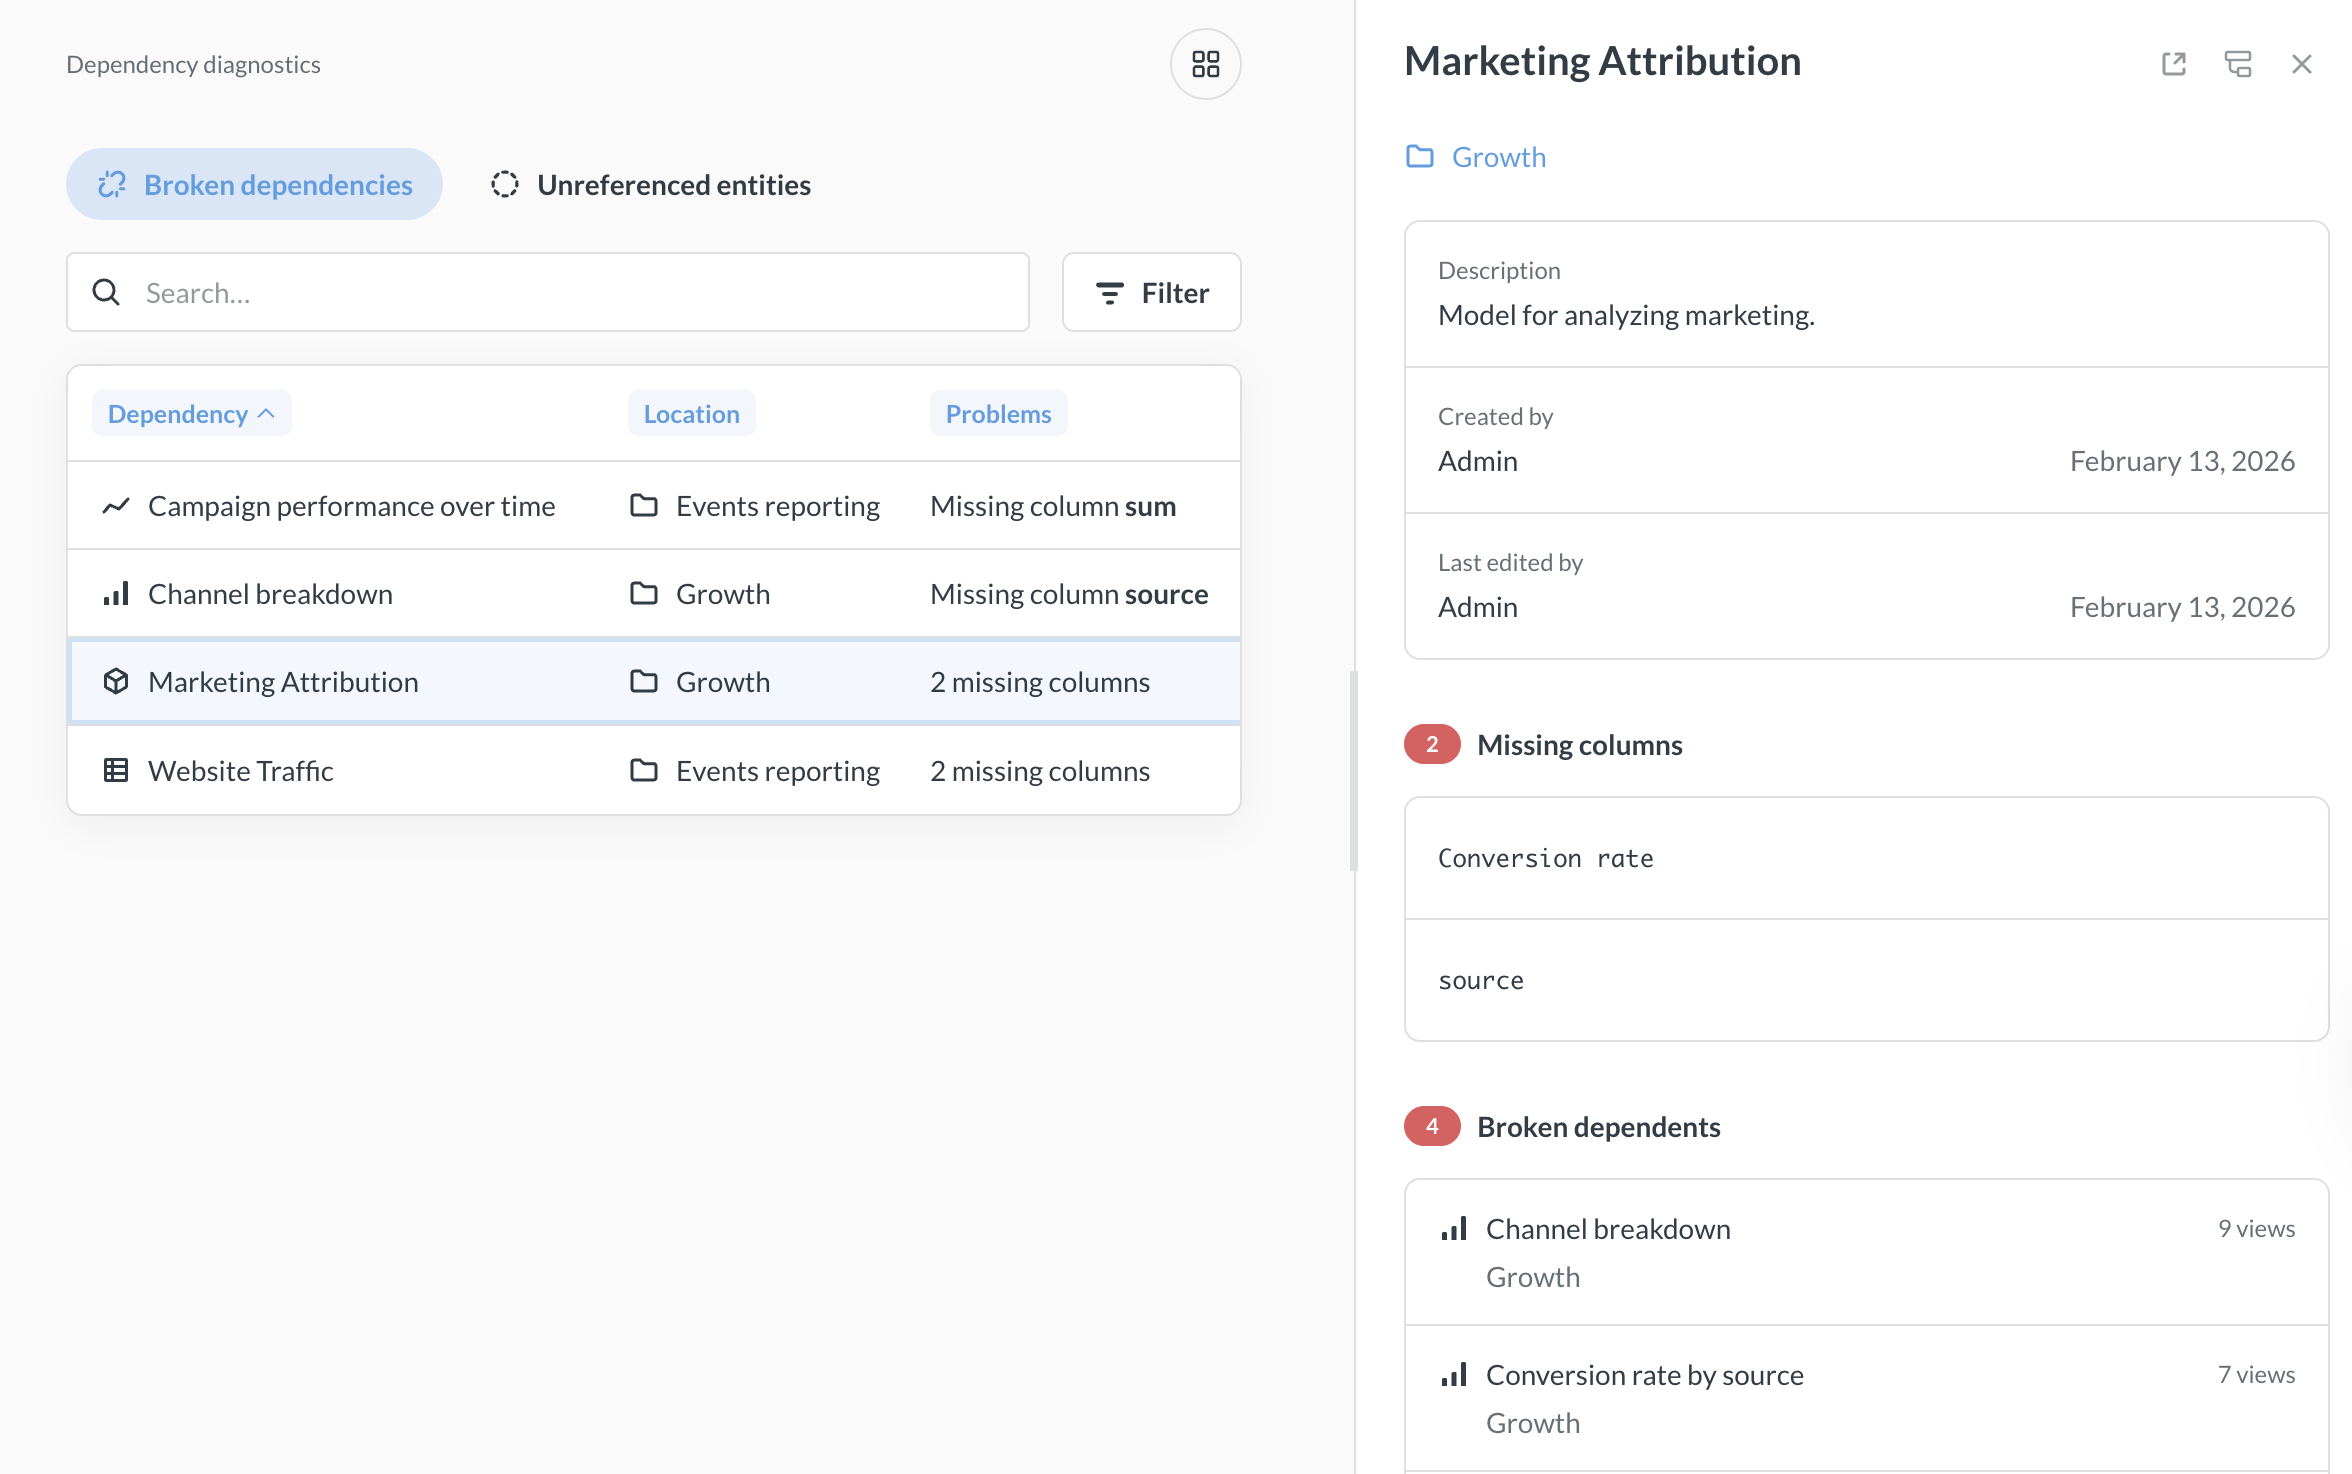Sort by the Location column header
Viewport: 2352px width, 1474px height.
pos(691,414)
